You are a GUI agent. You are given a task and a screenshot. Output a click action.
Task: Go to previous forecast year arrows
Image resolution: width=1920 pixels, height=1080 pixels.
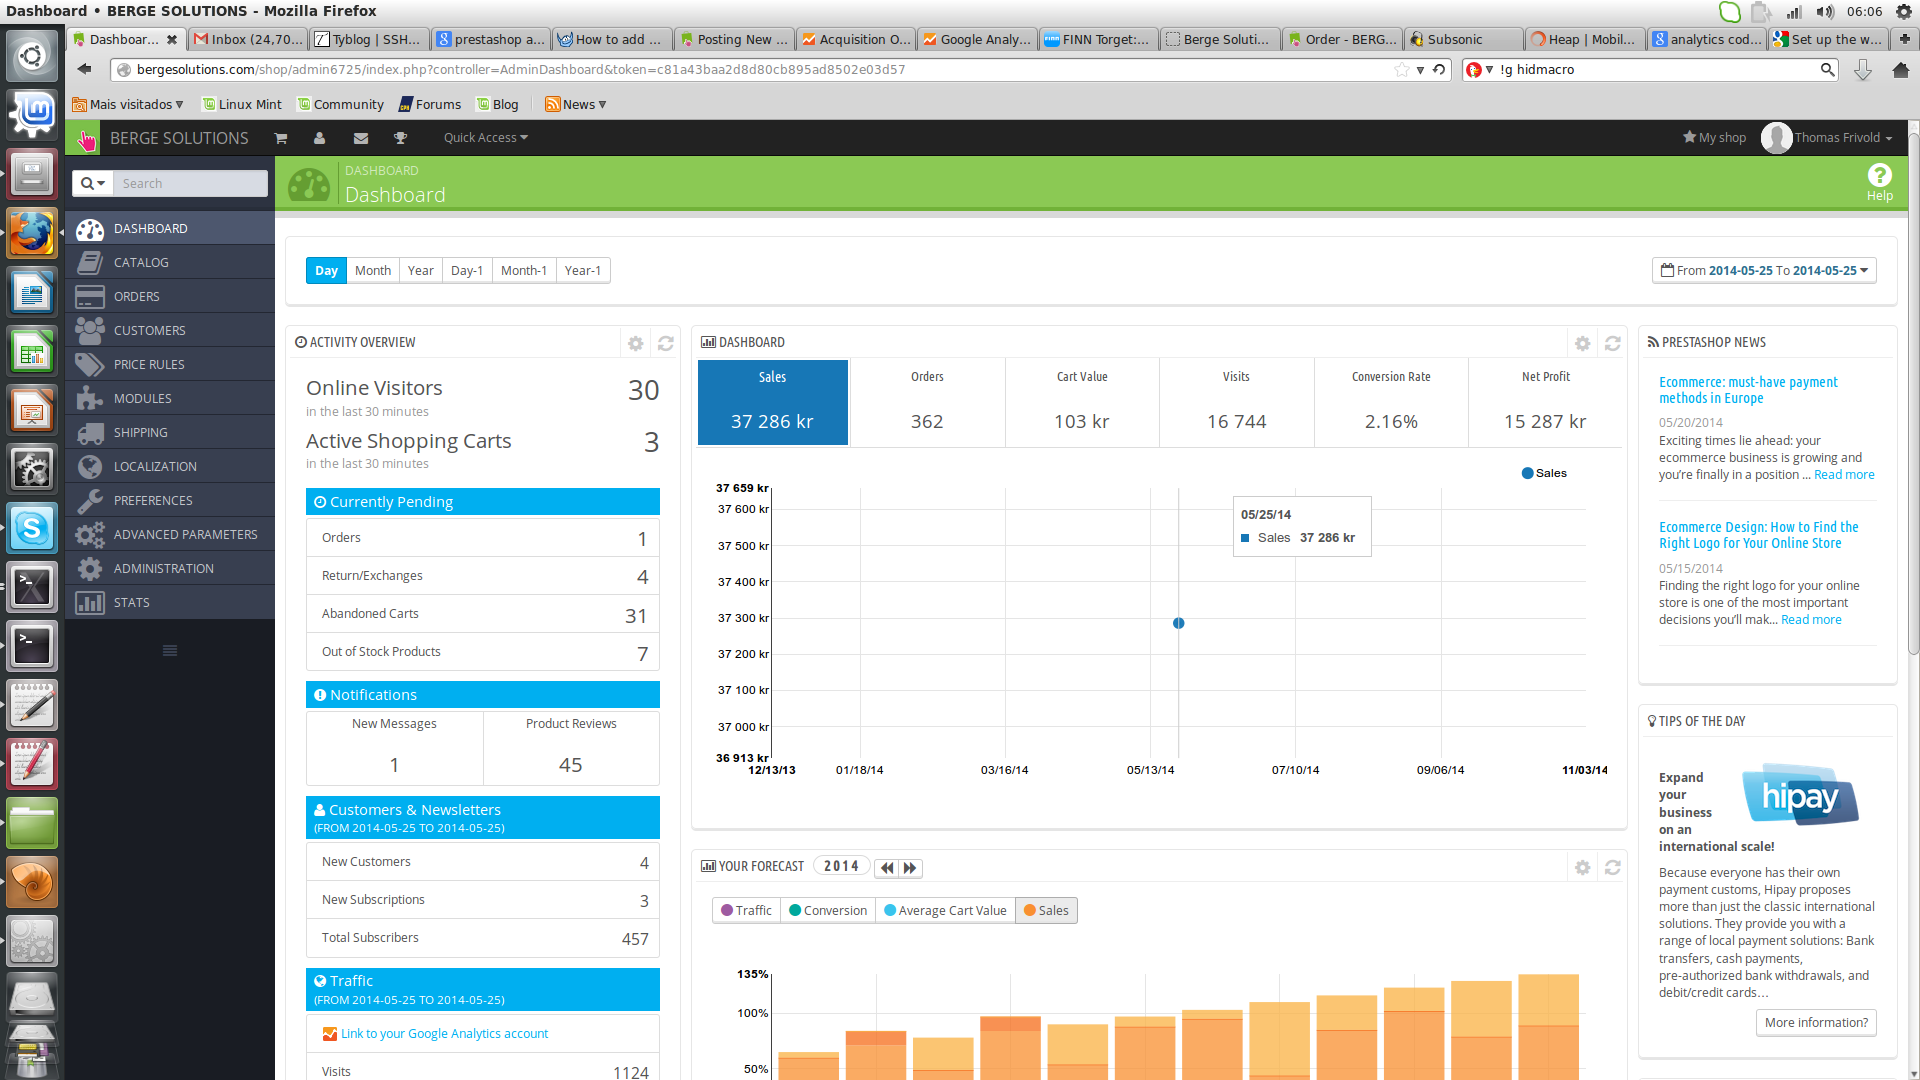[886, 868]
